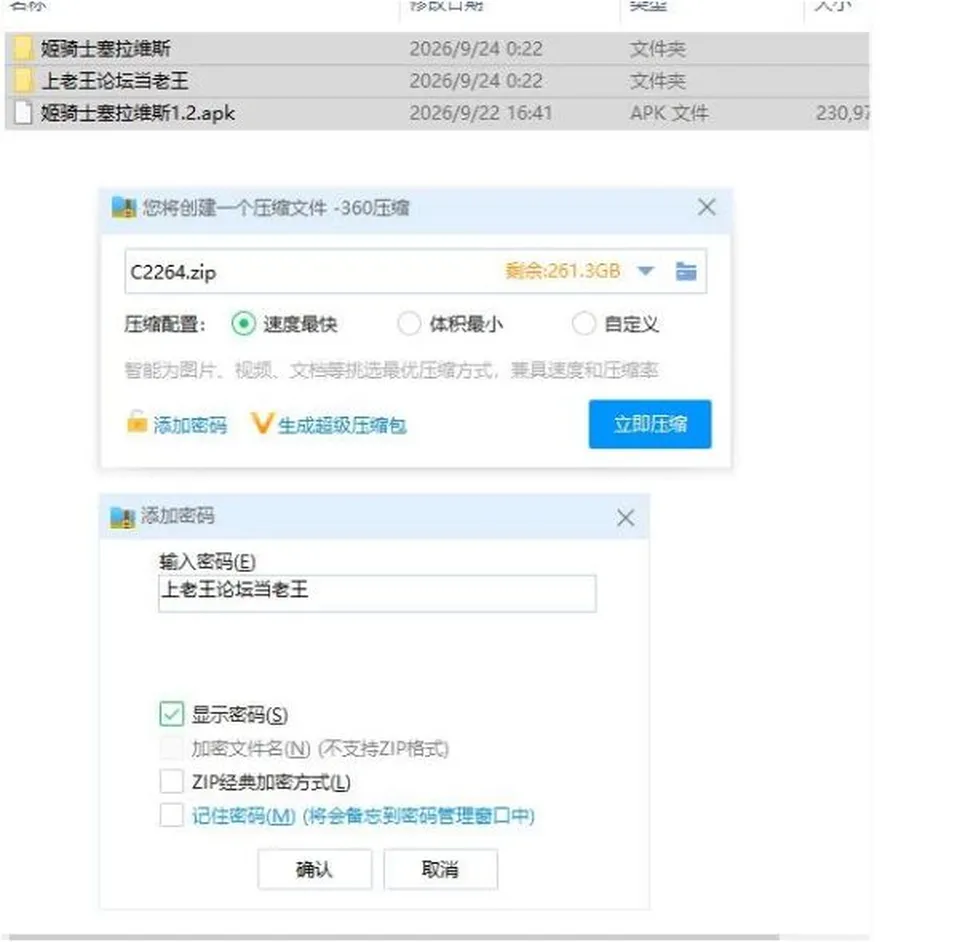Screen dimensions: 960x942
Task: Select the 姬骑士塞拉维斯1.2.apk file name
Action: [138, 113]
